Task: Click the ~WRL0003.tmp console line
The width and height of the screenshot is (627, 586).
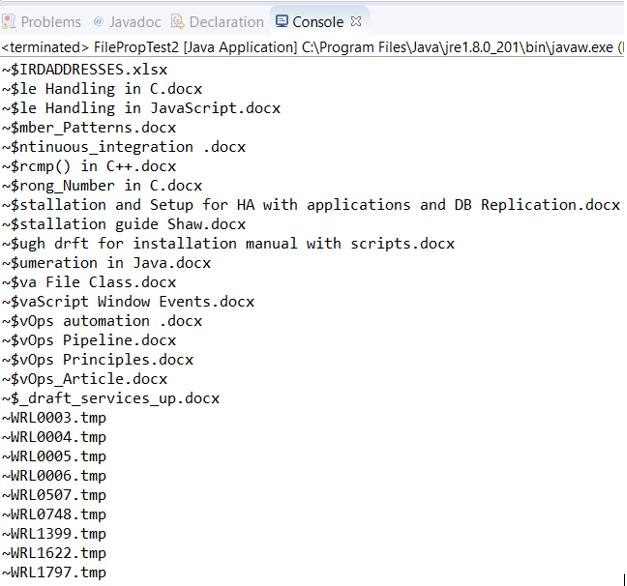Action: (x=53, y=417)
